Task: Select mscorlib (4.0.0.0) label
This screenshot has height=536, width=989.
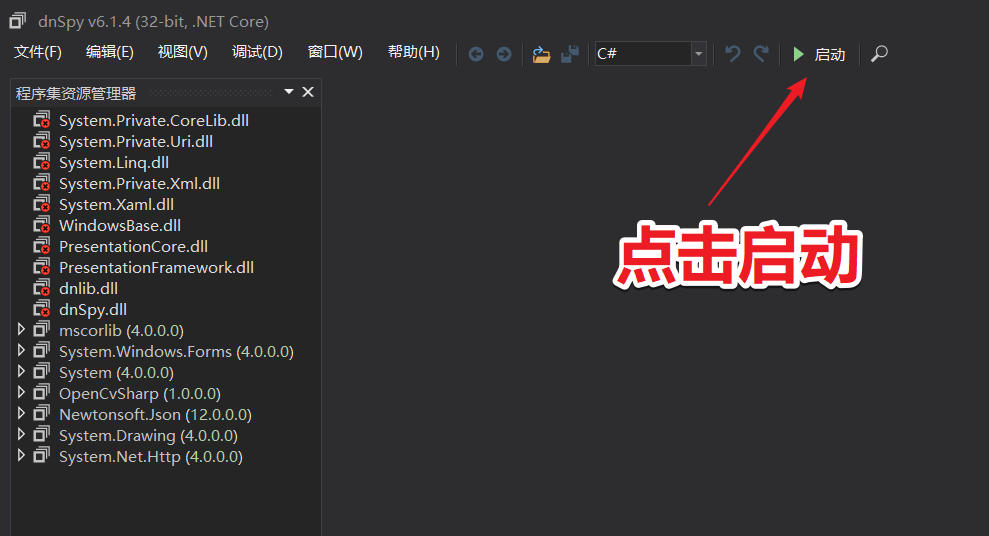Action: pos(121,330)
